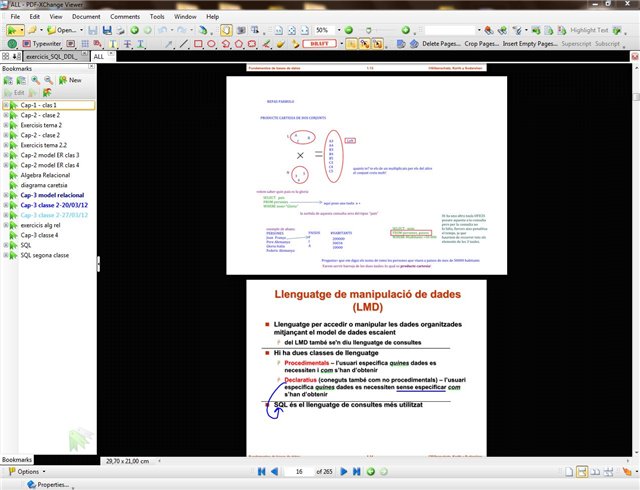This screenshot has width=640, height=490.
Task: Select the Arrow drawing tool
Action: tap(169, 43)
